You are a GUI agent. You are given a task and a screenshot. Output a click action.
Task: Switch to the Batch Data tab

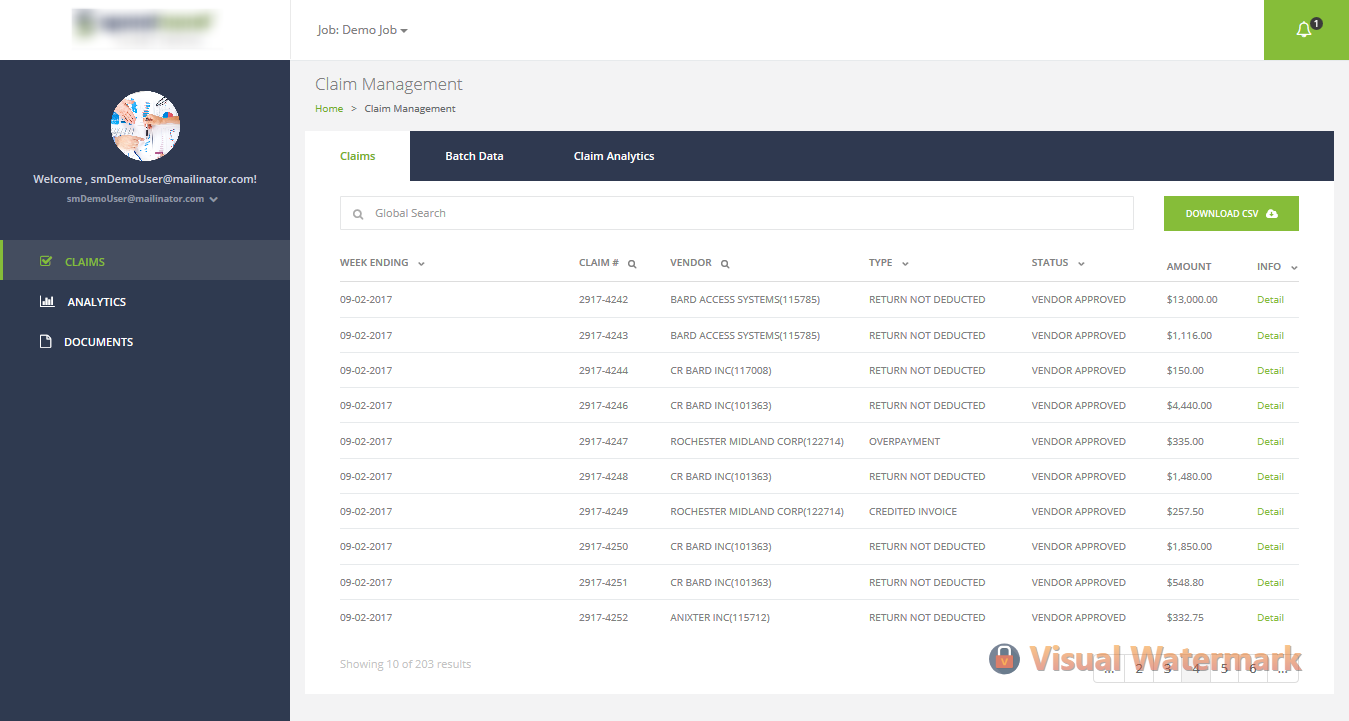pyautogui.click(x=474, y=156)
